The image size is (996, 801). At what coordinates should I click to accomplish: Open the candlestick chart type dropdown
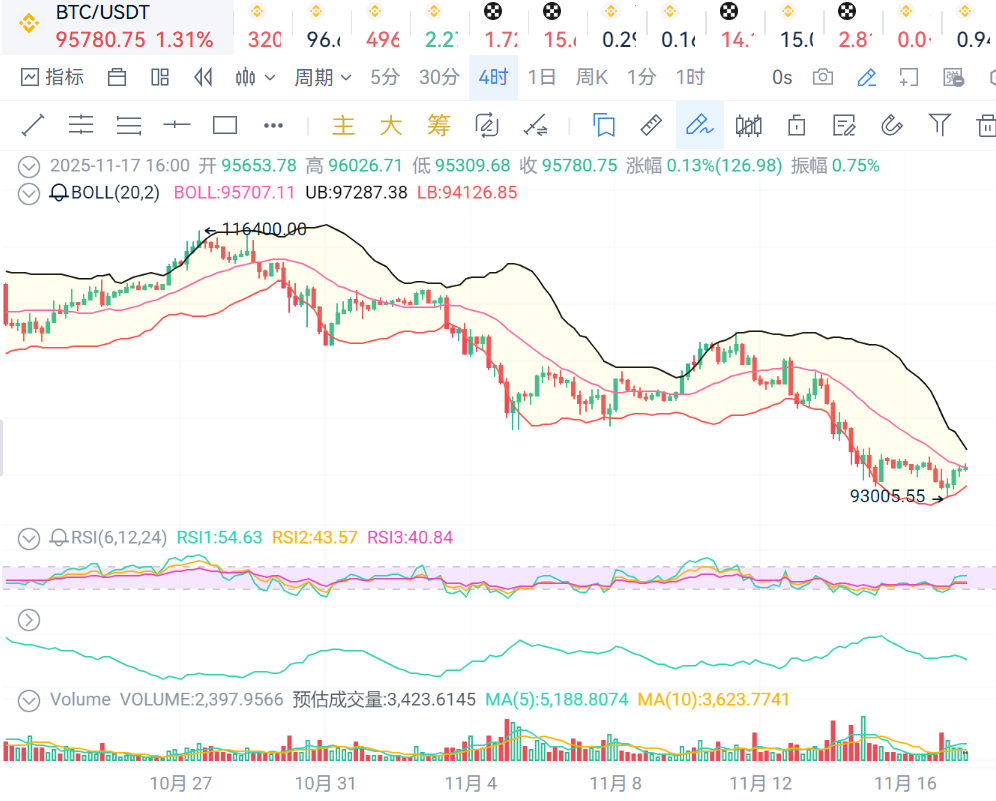tap(255, 77)
